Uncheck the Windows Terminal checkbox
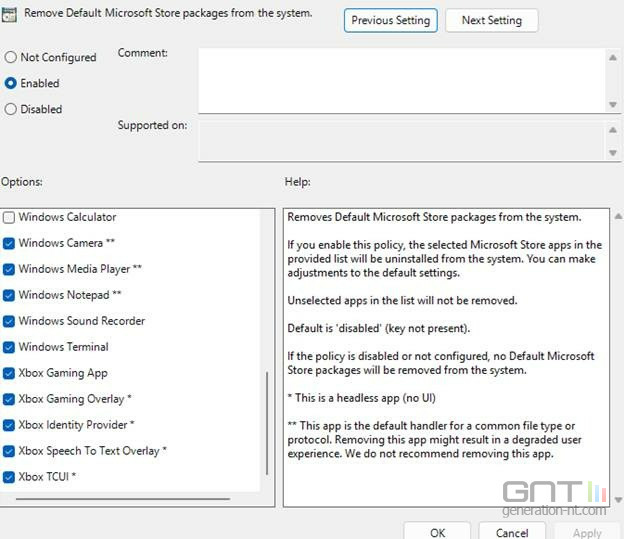Image resolution: width=624 pixels, height=539 pixels. coord(9,348)
